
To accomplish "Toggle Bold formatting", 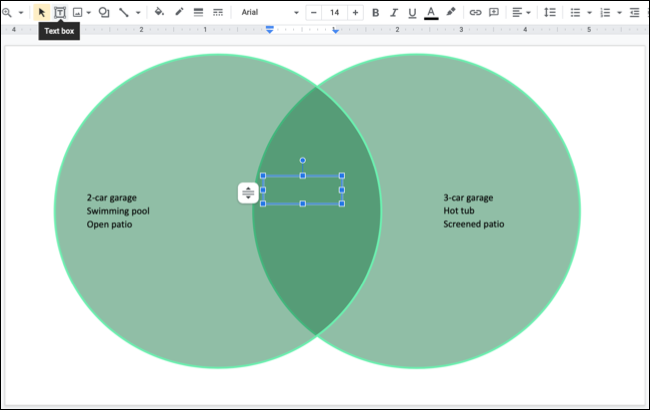I will pos(375,12).
